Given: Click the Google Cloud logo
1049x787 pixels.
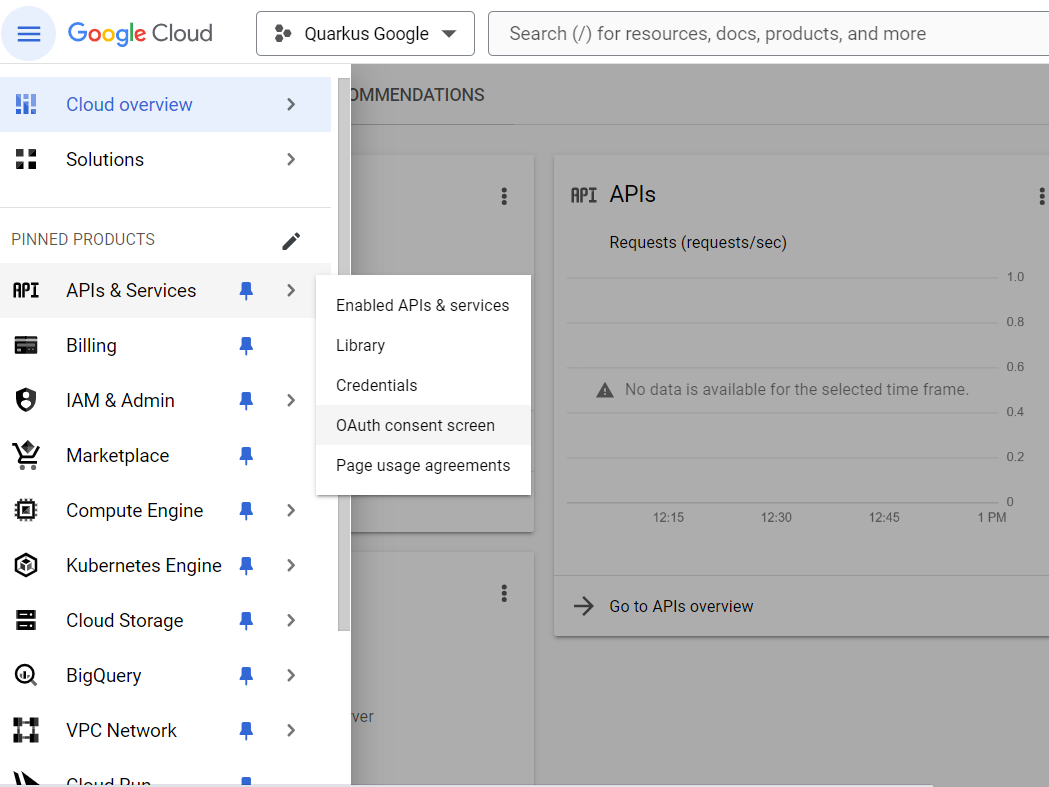Looking at the screenshot, I should click(x=140, y=33).
